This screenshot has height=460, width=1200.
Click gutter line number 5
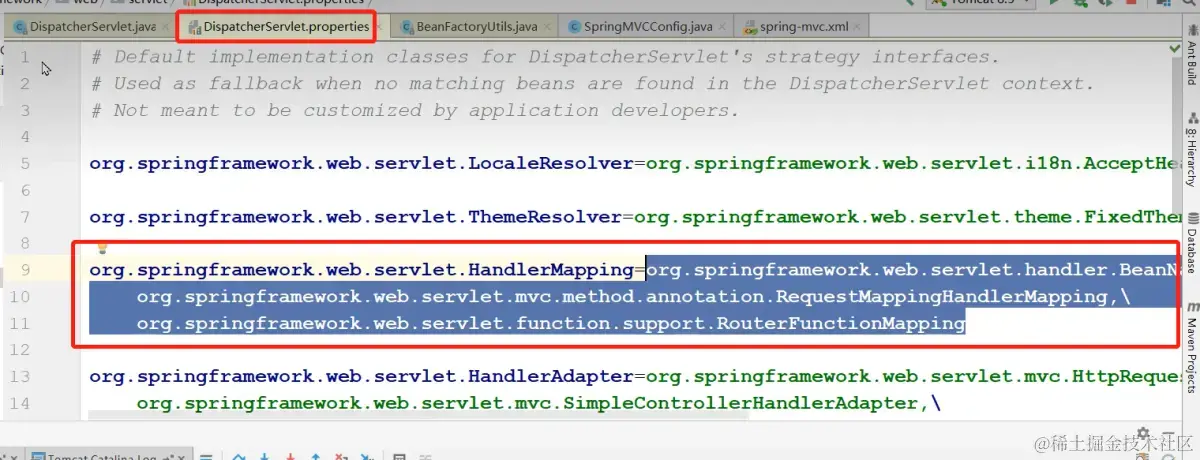pos(24,163)
